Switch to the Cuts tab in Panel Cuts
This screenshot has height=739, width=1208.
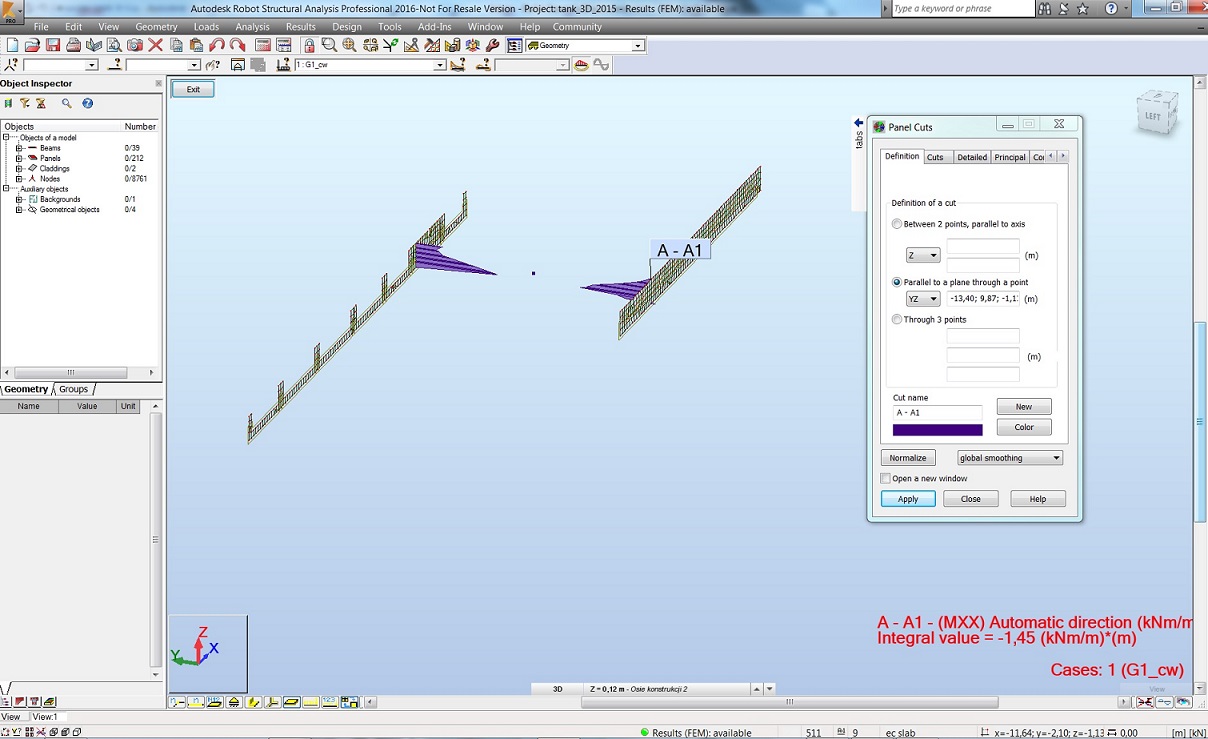click(937, 157)
